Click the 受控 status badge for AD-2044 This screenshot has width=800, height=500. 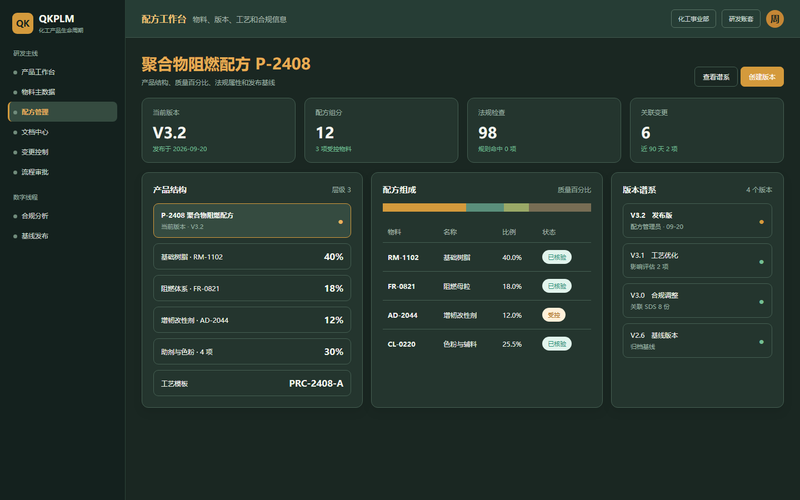[x=554, y=315]
